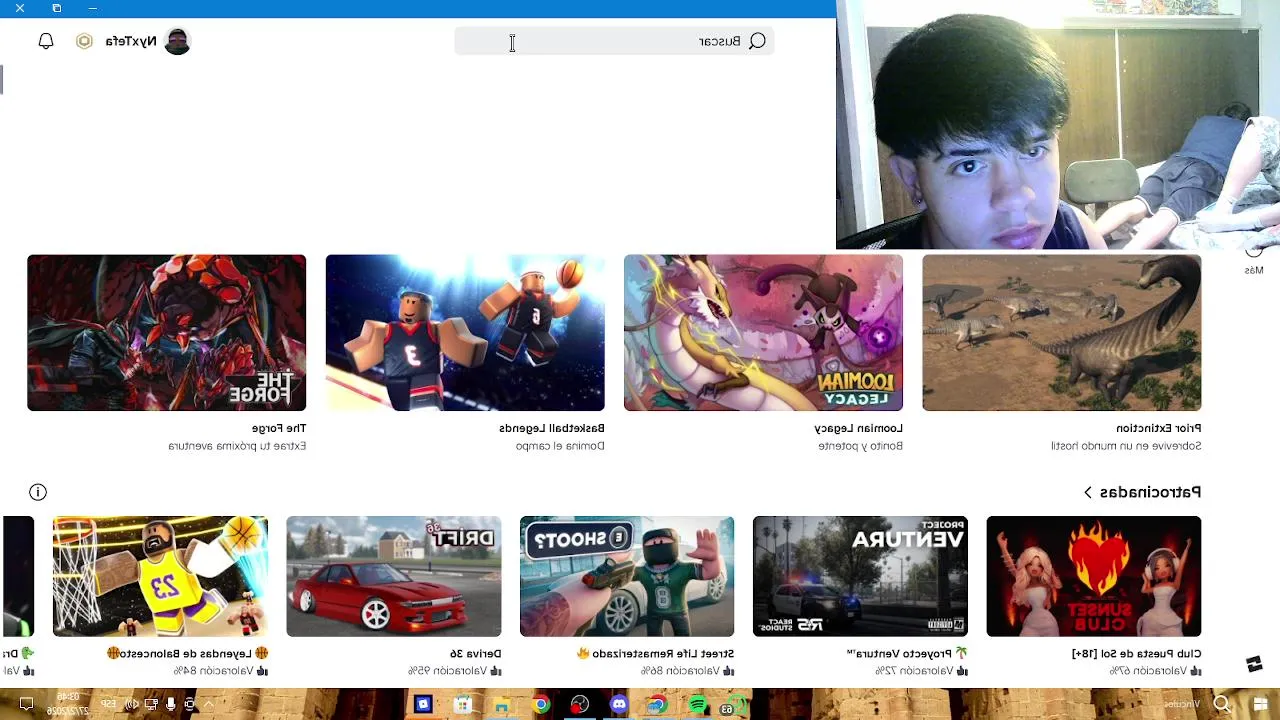Screen dimensions: 1280x720
Task: Open the network tray icon
Action: coord(151,705)
